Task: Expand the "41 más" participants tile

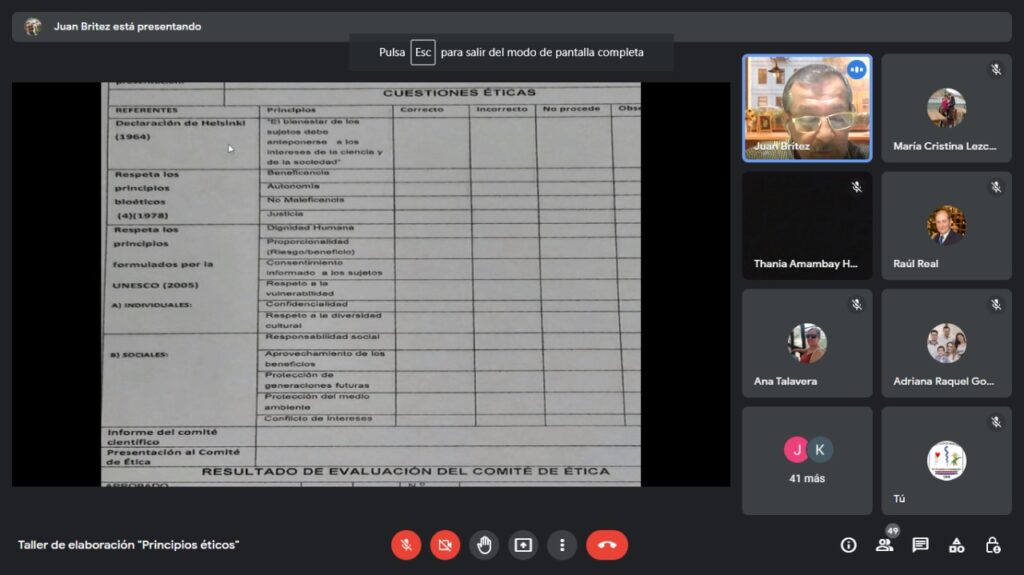Action: [806, 460]
